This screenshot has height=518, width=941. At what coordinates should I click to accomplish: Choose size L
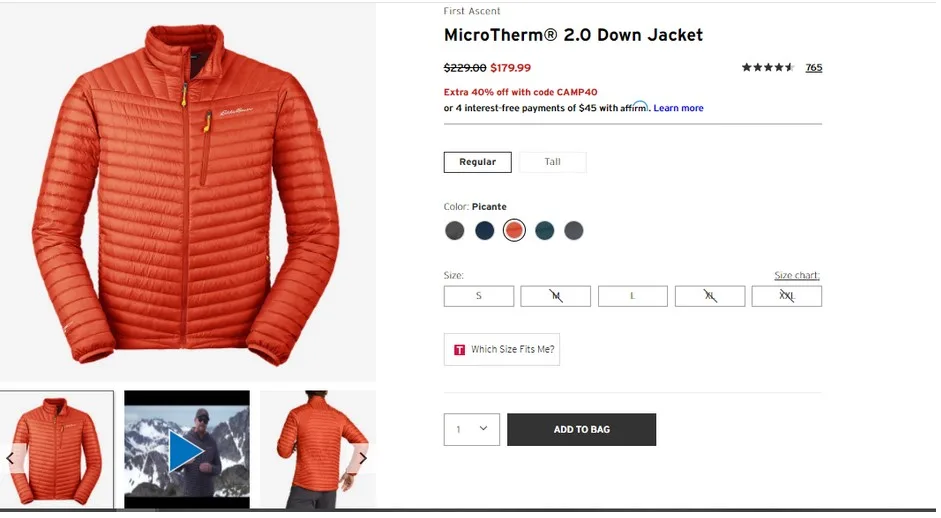click(633, 296)
